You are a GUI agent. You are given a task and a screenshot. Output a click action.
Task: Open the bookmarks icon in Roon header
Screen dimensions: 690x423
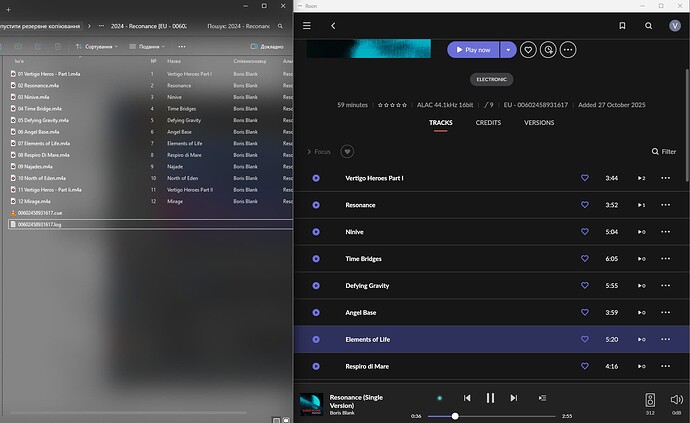(x=622, y=26)
